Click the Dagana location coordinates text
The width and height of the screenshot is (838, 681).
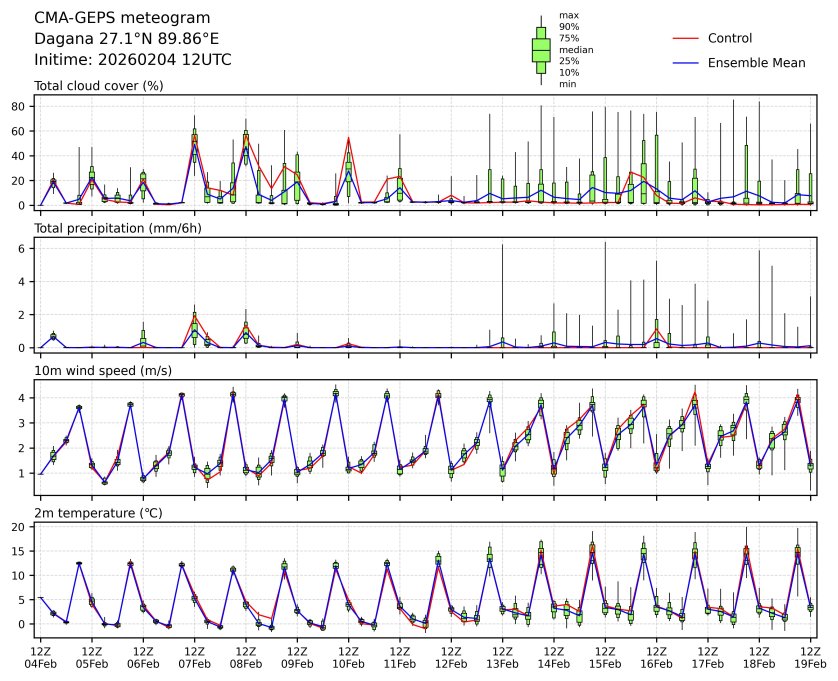point(127,39)
